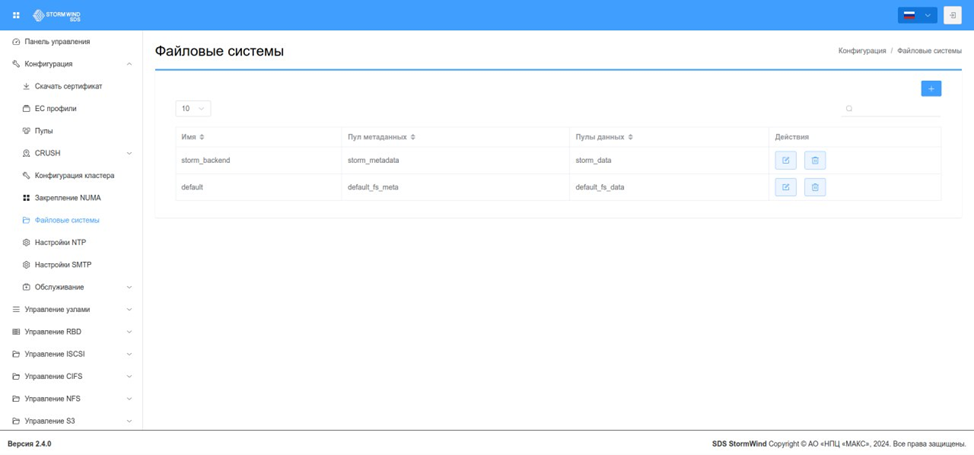Open Конфигурация кластера menu item
The height and width of the screenshot is (455, 974).
pyautogui.click(x=71, y=175)
